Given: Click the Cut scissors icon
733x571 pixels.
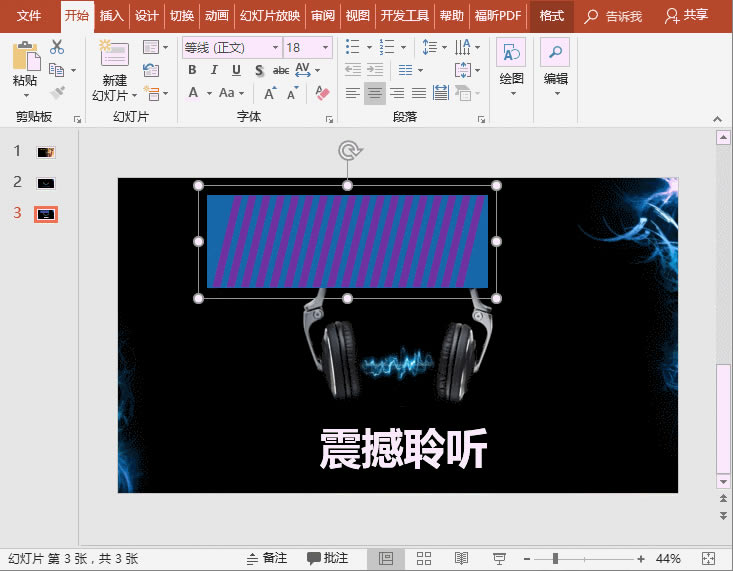Looking at the screenshot, I should [57, 47].
